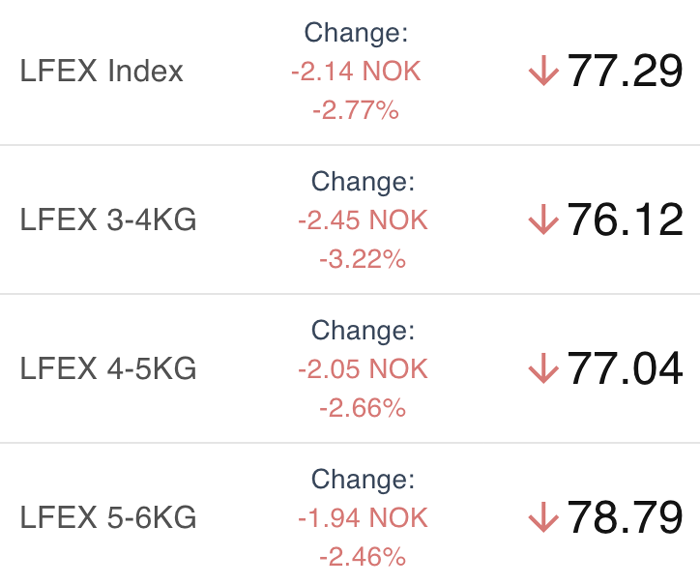Click the -2.45 NOK change value
Image resolution: width=700 pixels, height=585 pixels.
pos(362,220)
